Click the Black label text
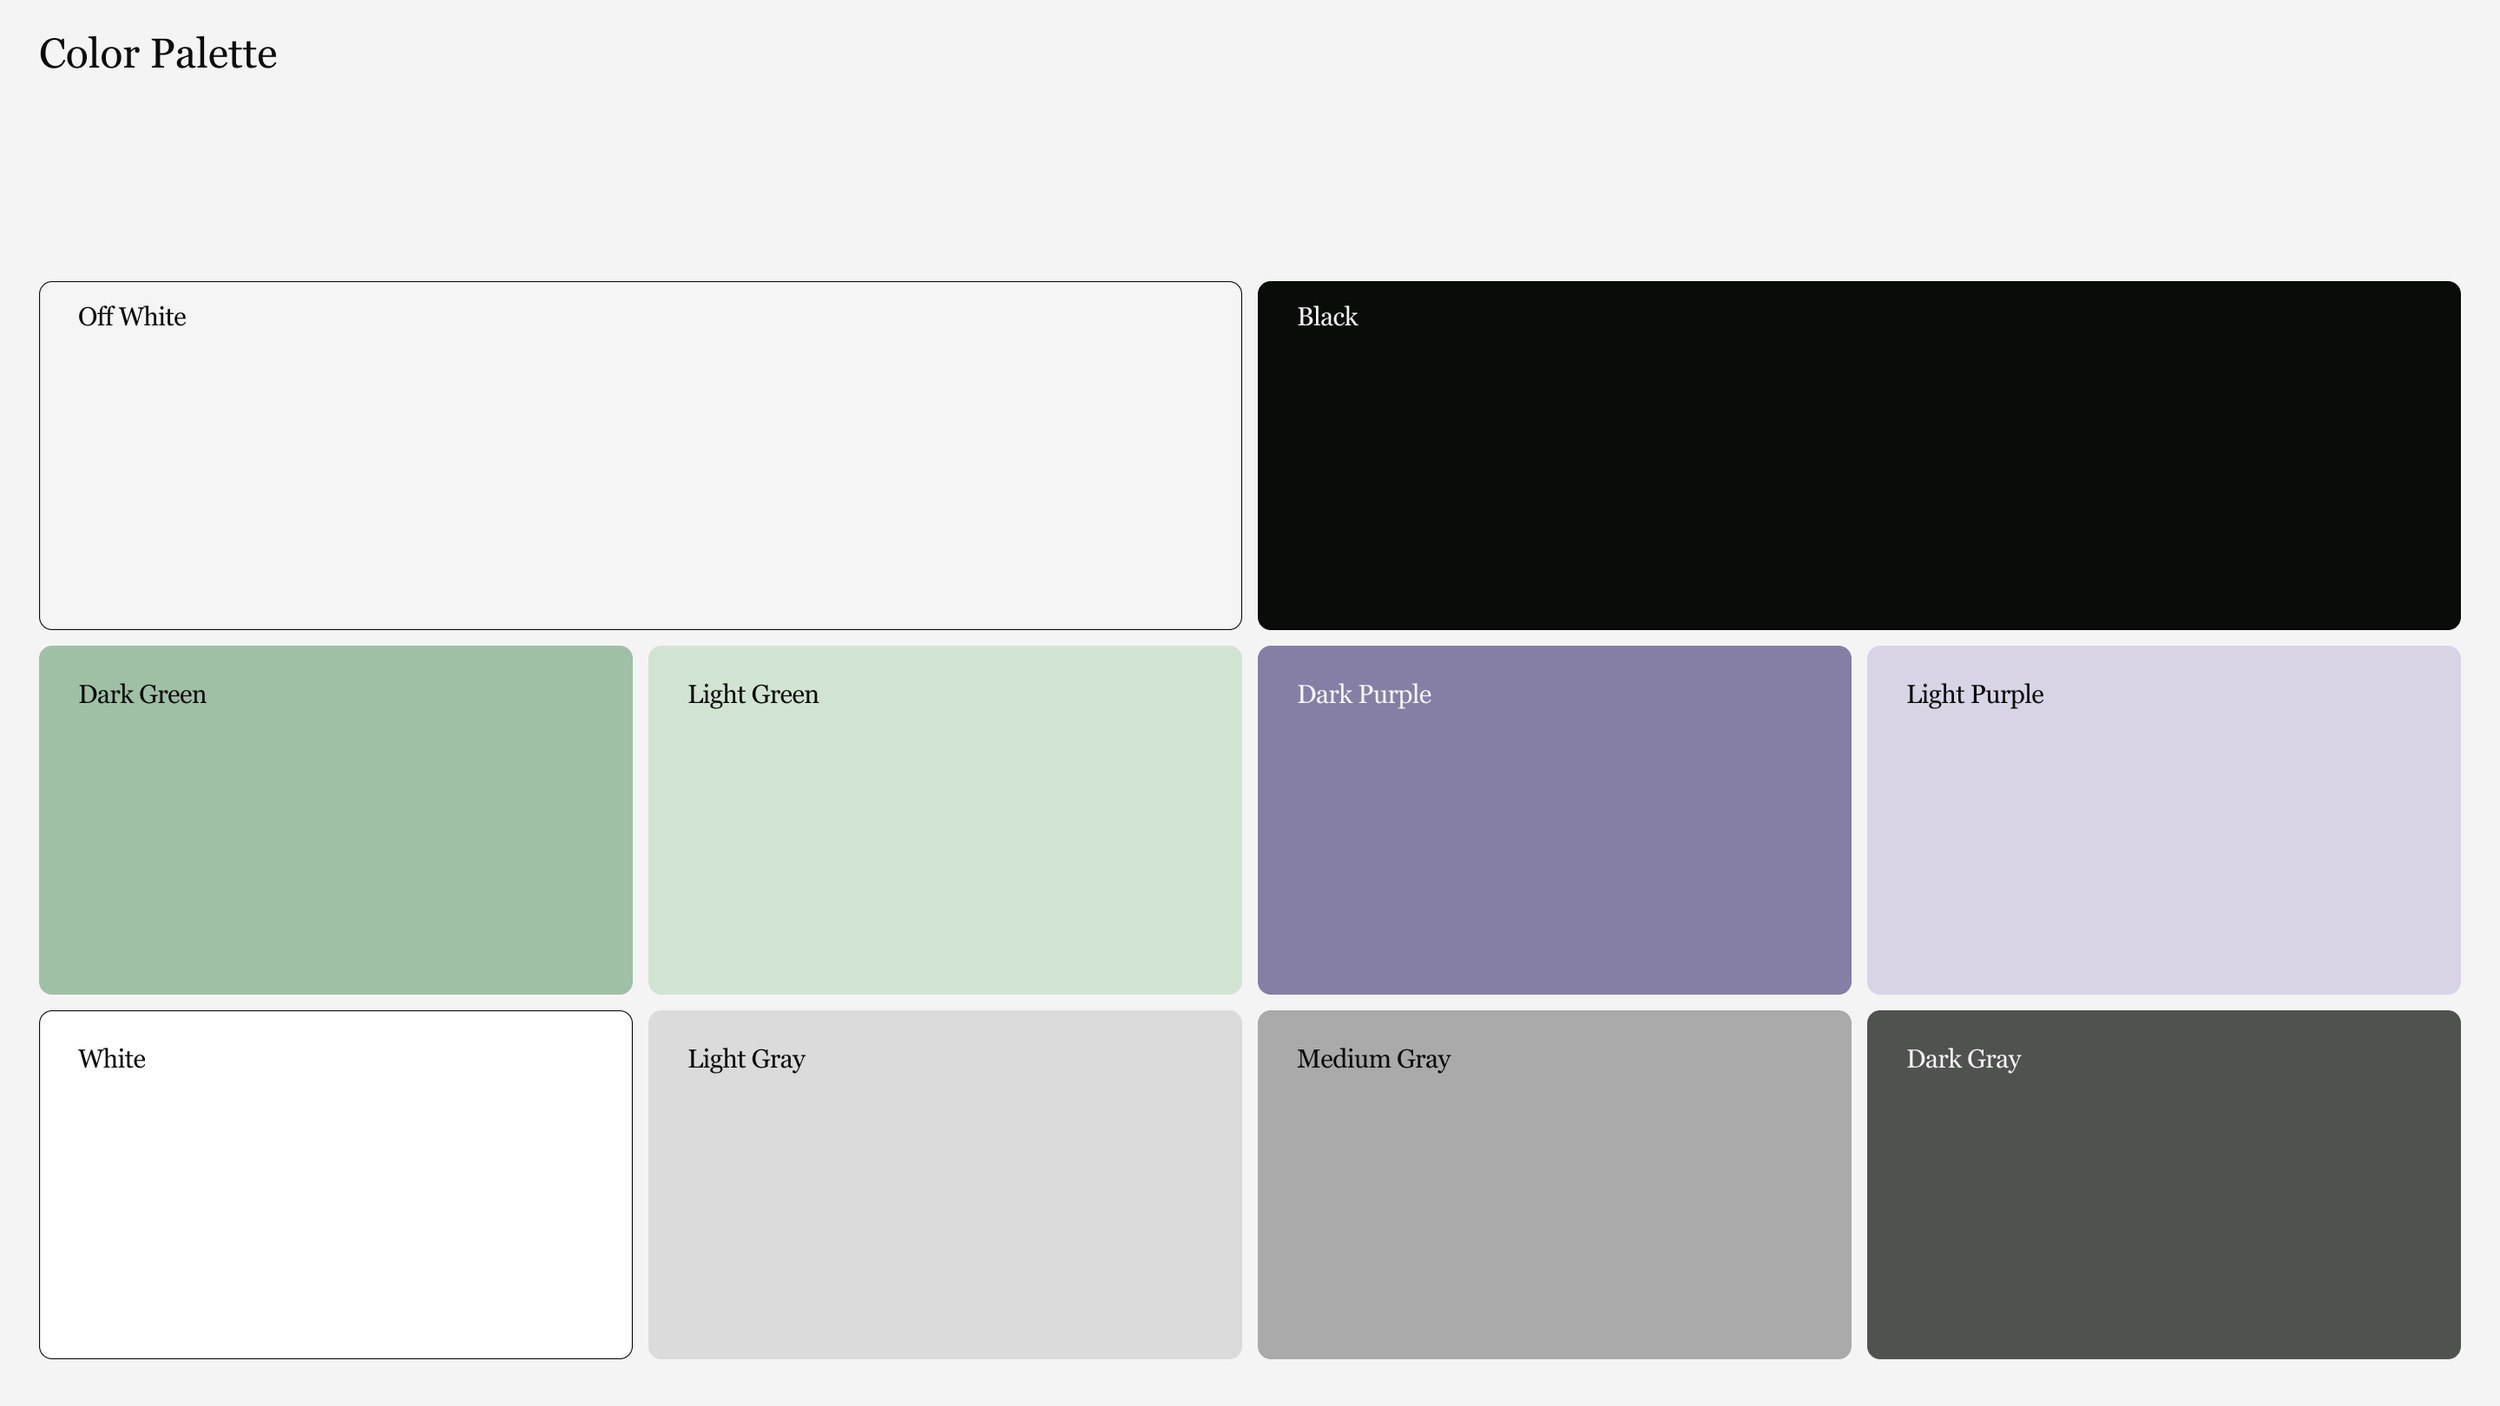2500x1406 pixels. (x=1327, y=317)
